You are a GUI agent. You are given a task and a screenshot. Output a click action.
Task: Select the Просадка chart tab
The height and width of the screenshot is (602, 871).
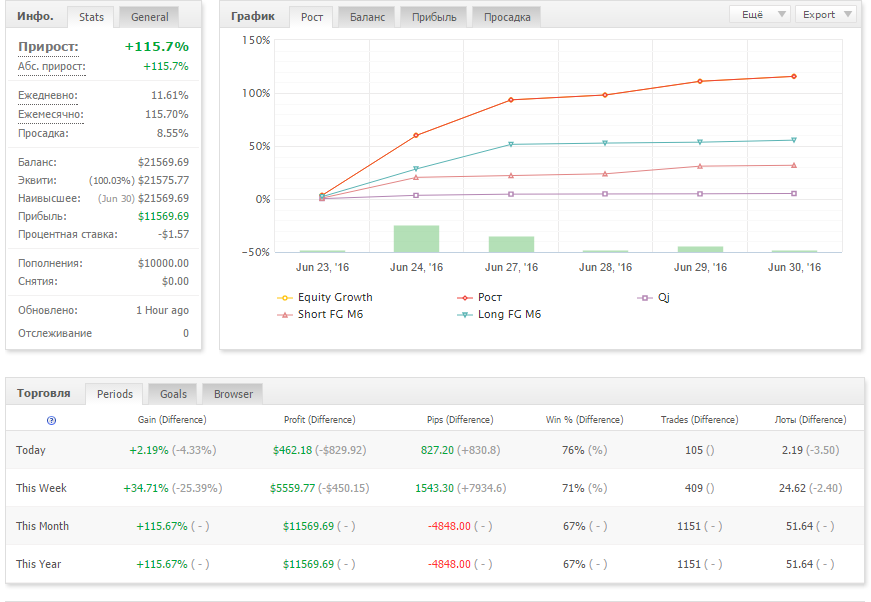click(x=507, y=17)
